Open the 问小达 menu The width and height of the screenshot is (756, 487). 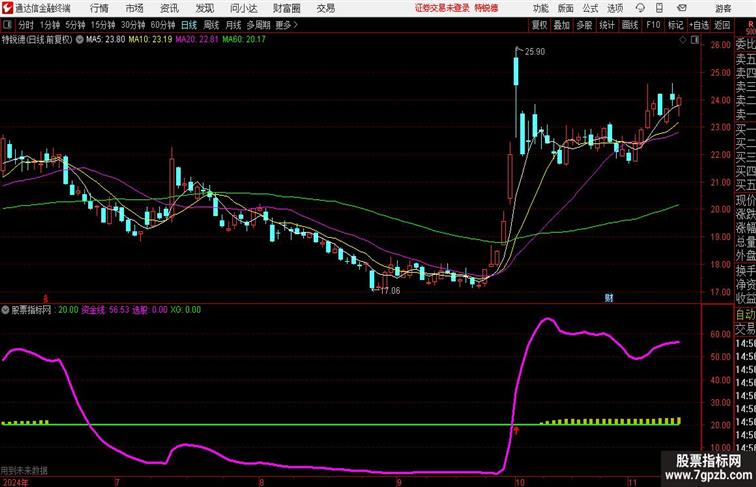point(243,8)
